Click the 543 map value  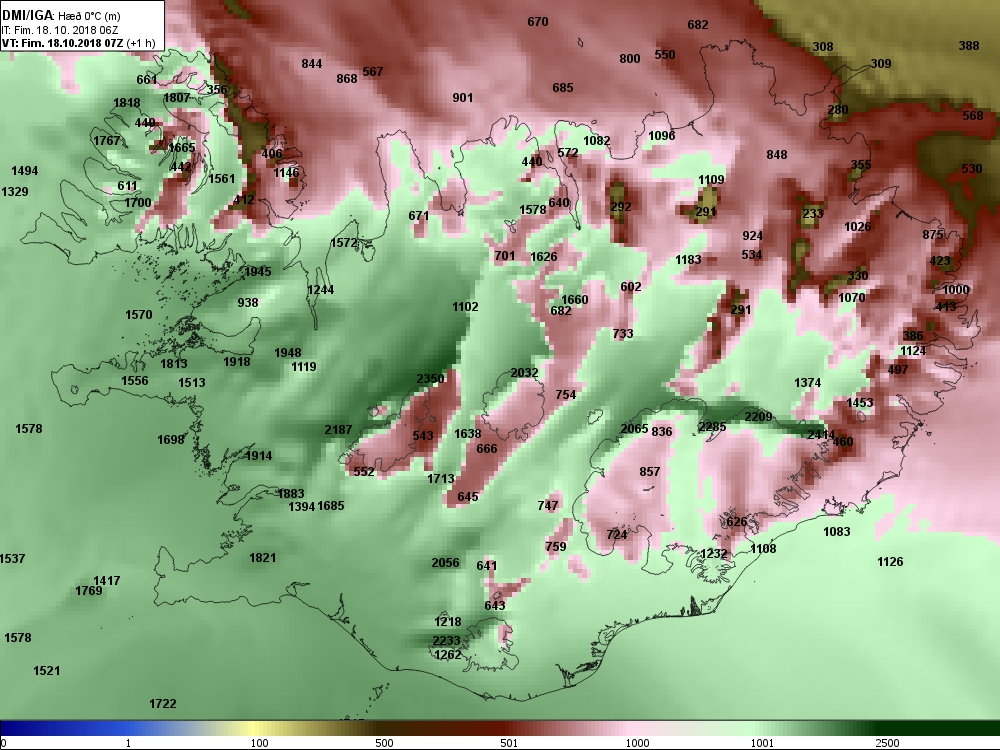tap(423, 436)
